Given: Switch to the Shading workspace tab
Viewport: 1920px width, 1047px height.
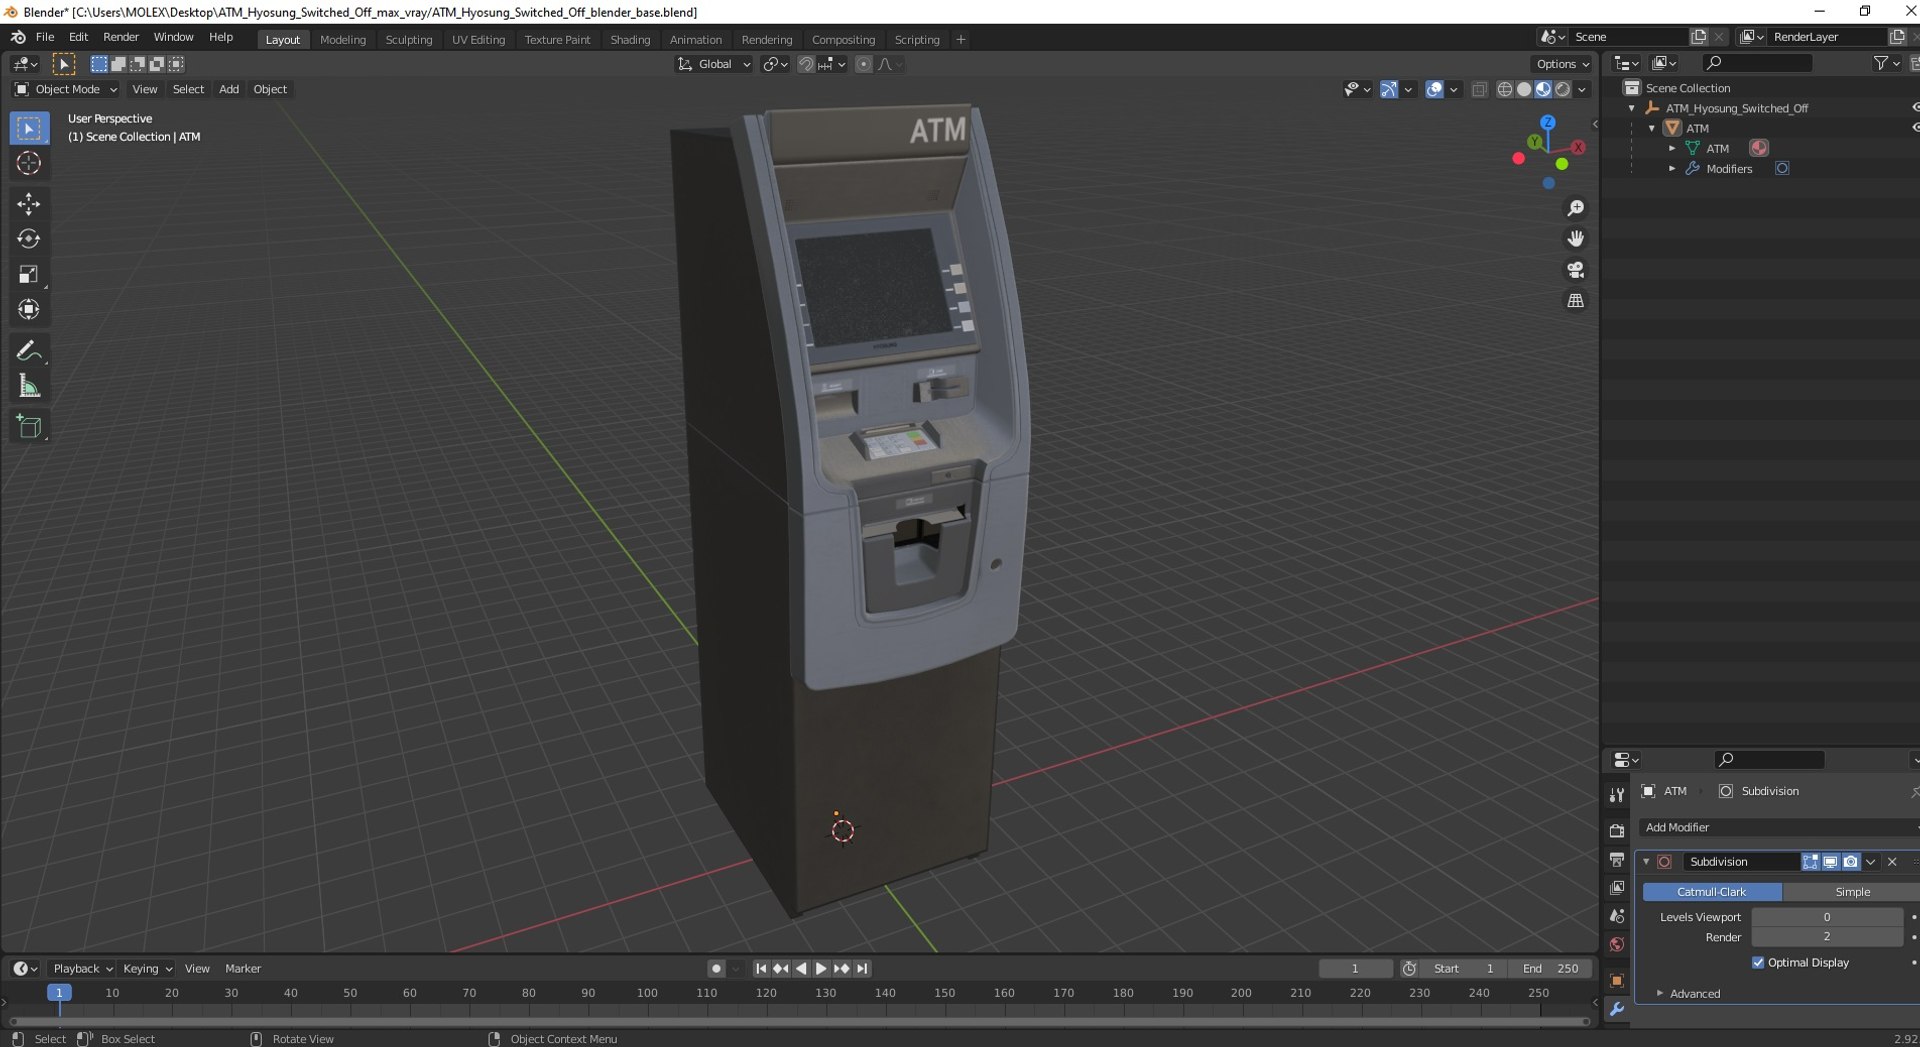Looking at the screenshot, I should [630, 40].
